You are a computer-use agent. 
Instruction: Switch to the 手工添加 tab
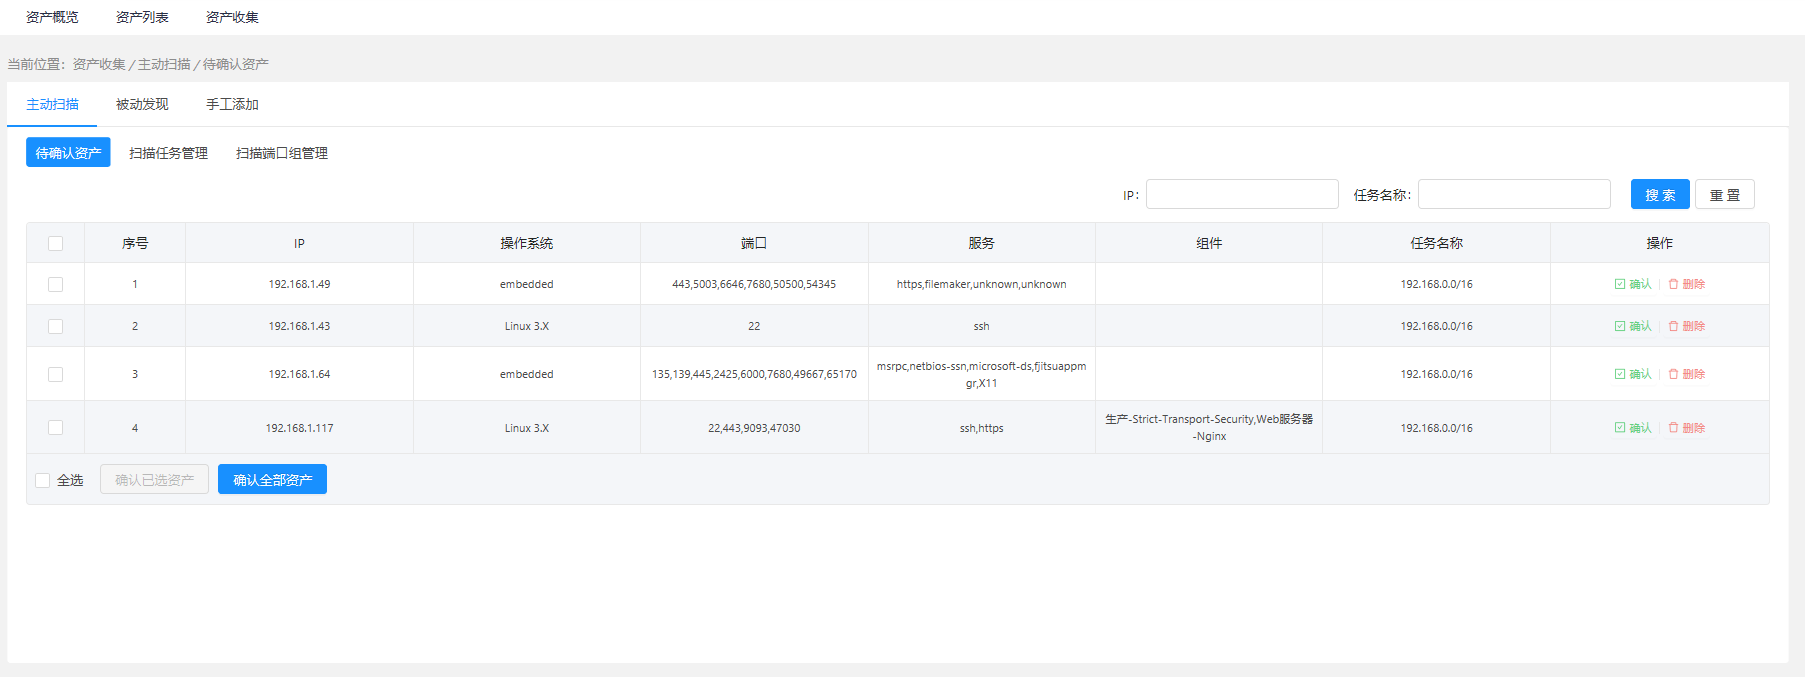[x=232, y=104]
